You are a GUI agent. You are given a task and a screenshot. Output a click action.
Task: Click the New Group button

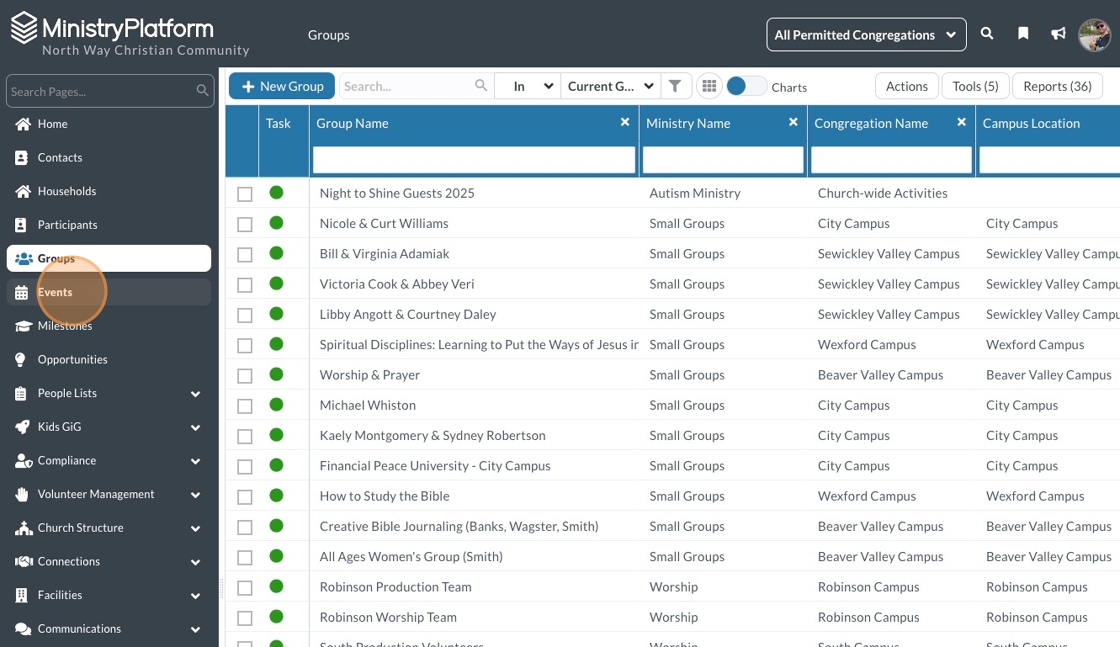coord(282,86)
